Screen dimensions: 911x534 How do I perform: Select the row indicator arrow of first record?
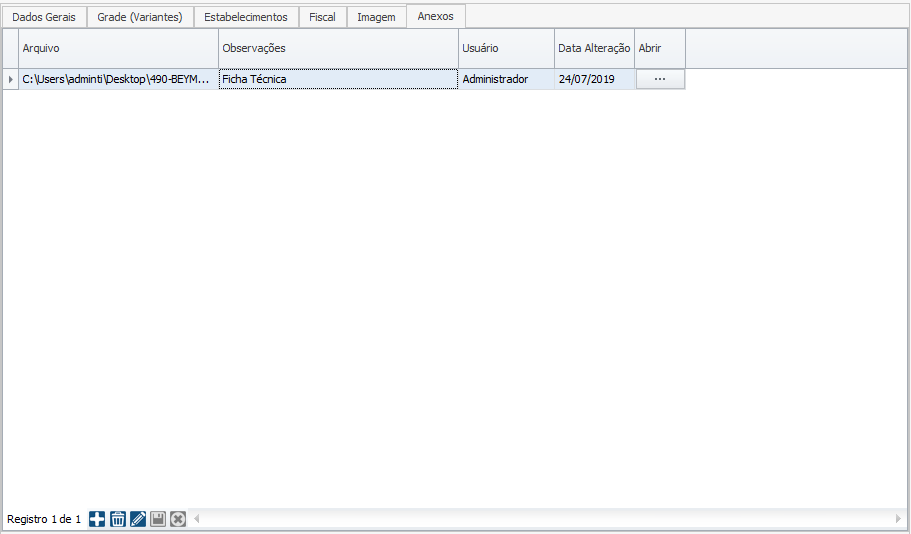[x=10, y=79]
